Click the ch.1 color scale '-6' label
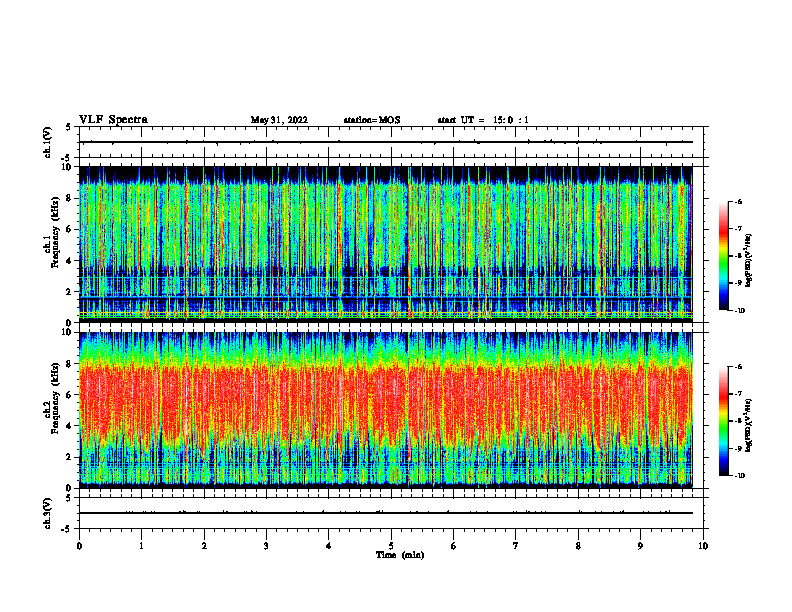Viewport: 792px width, 612px height. [x=738, y=201]
